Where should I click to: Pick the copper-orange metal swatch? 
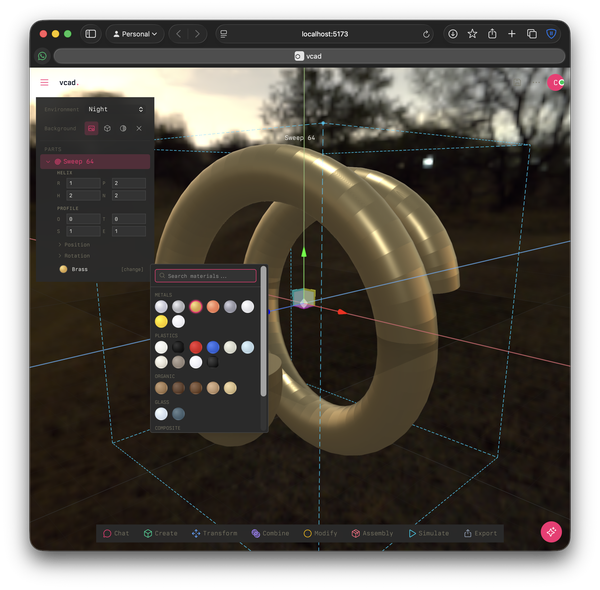click(x=213, y=306)
